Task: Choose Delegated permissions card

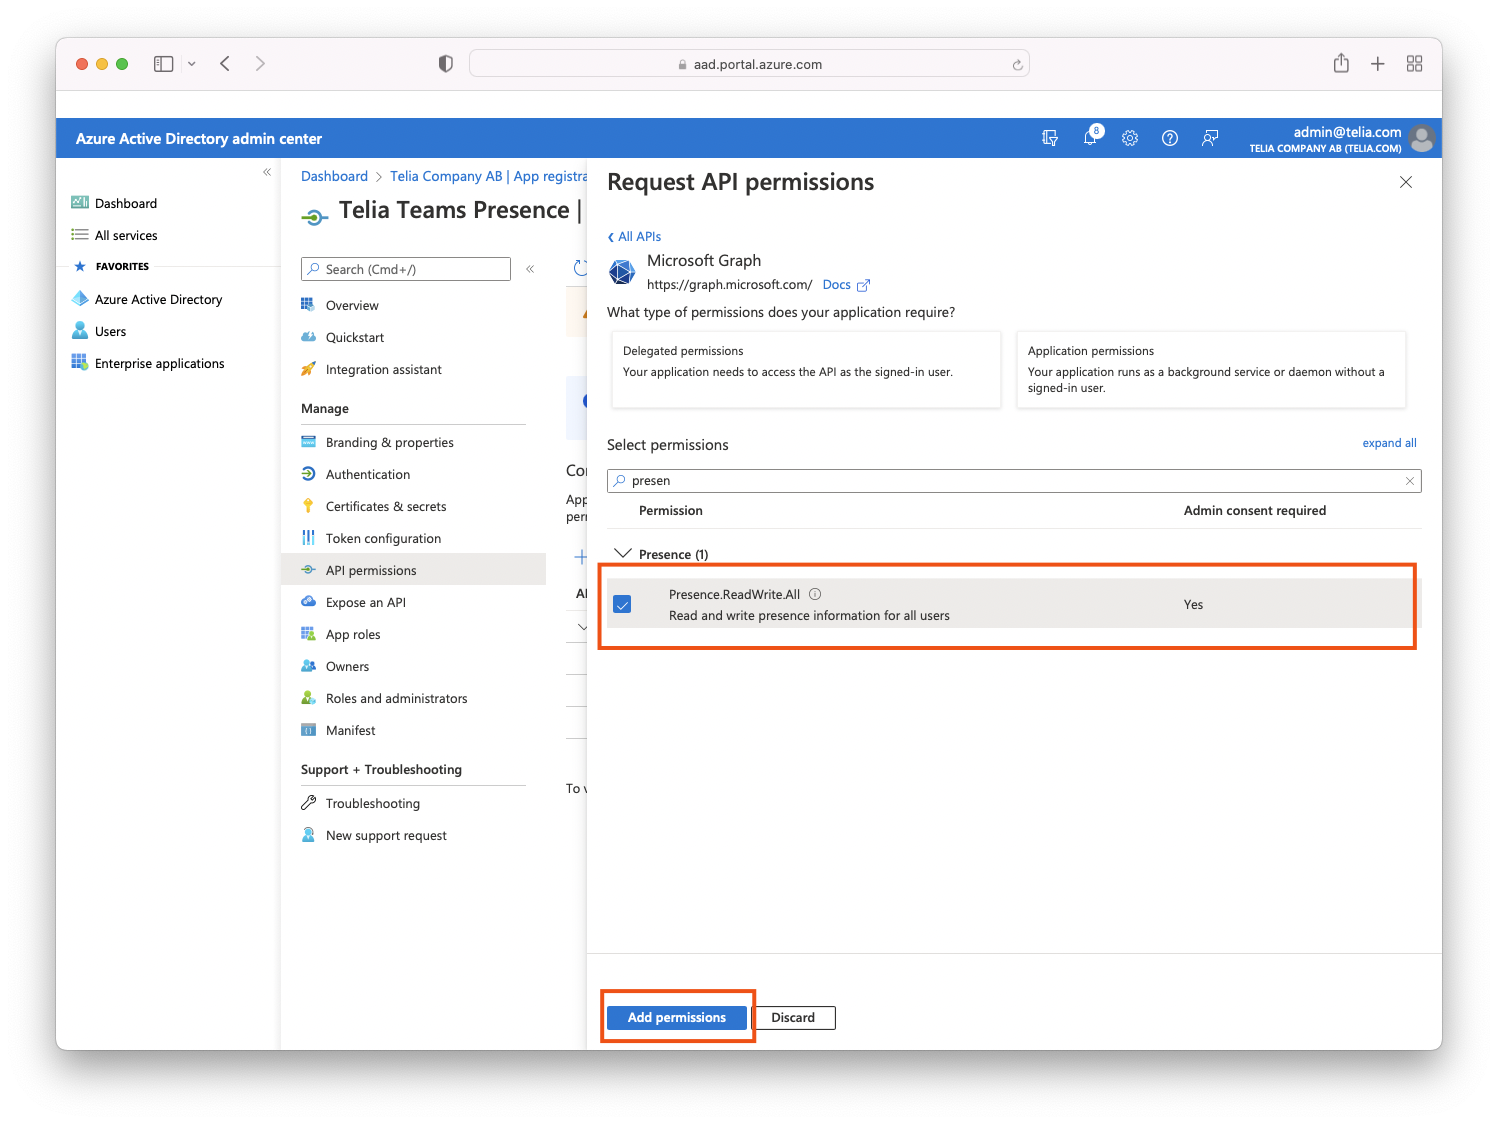Action: [x=806, y=369]
